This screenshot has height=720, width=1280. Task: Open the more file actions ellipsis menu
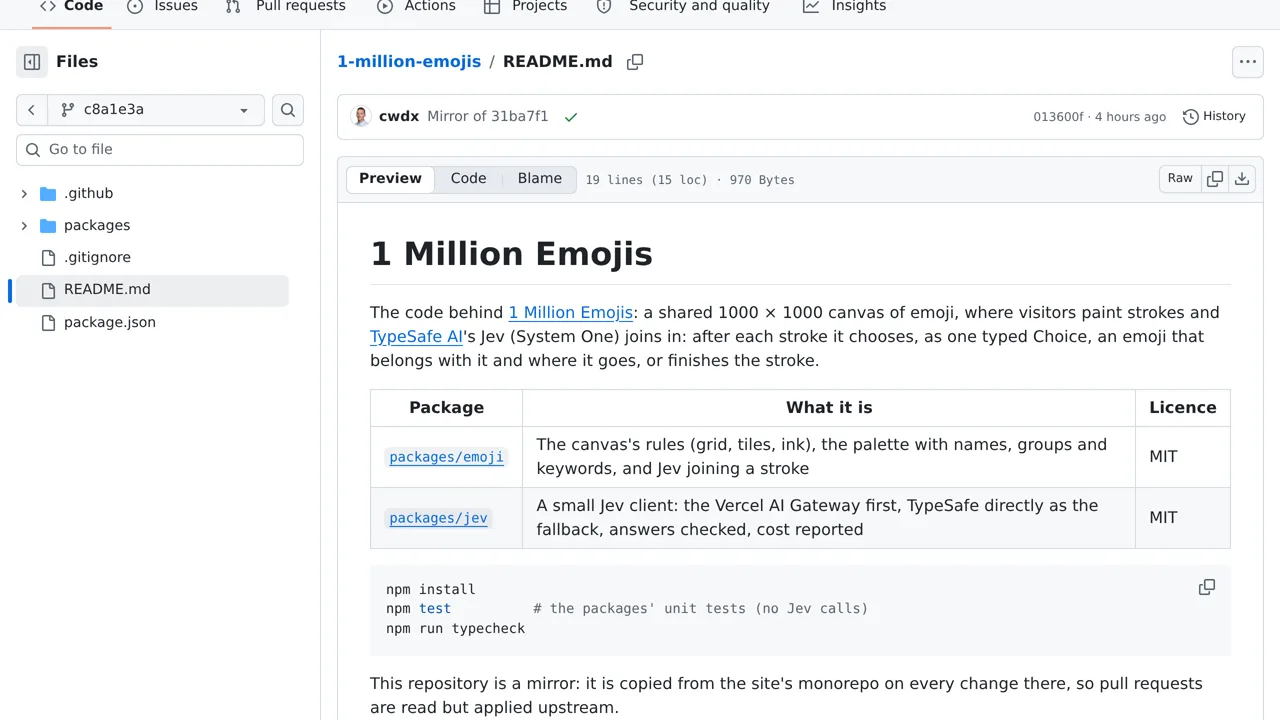[x=1248, y=62]
